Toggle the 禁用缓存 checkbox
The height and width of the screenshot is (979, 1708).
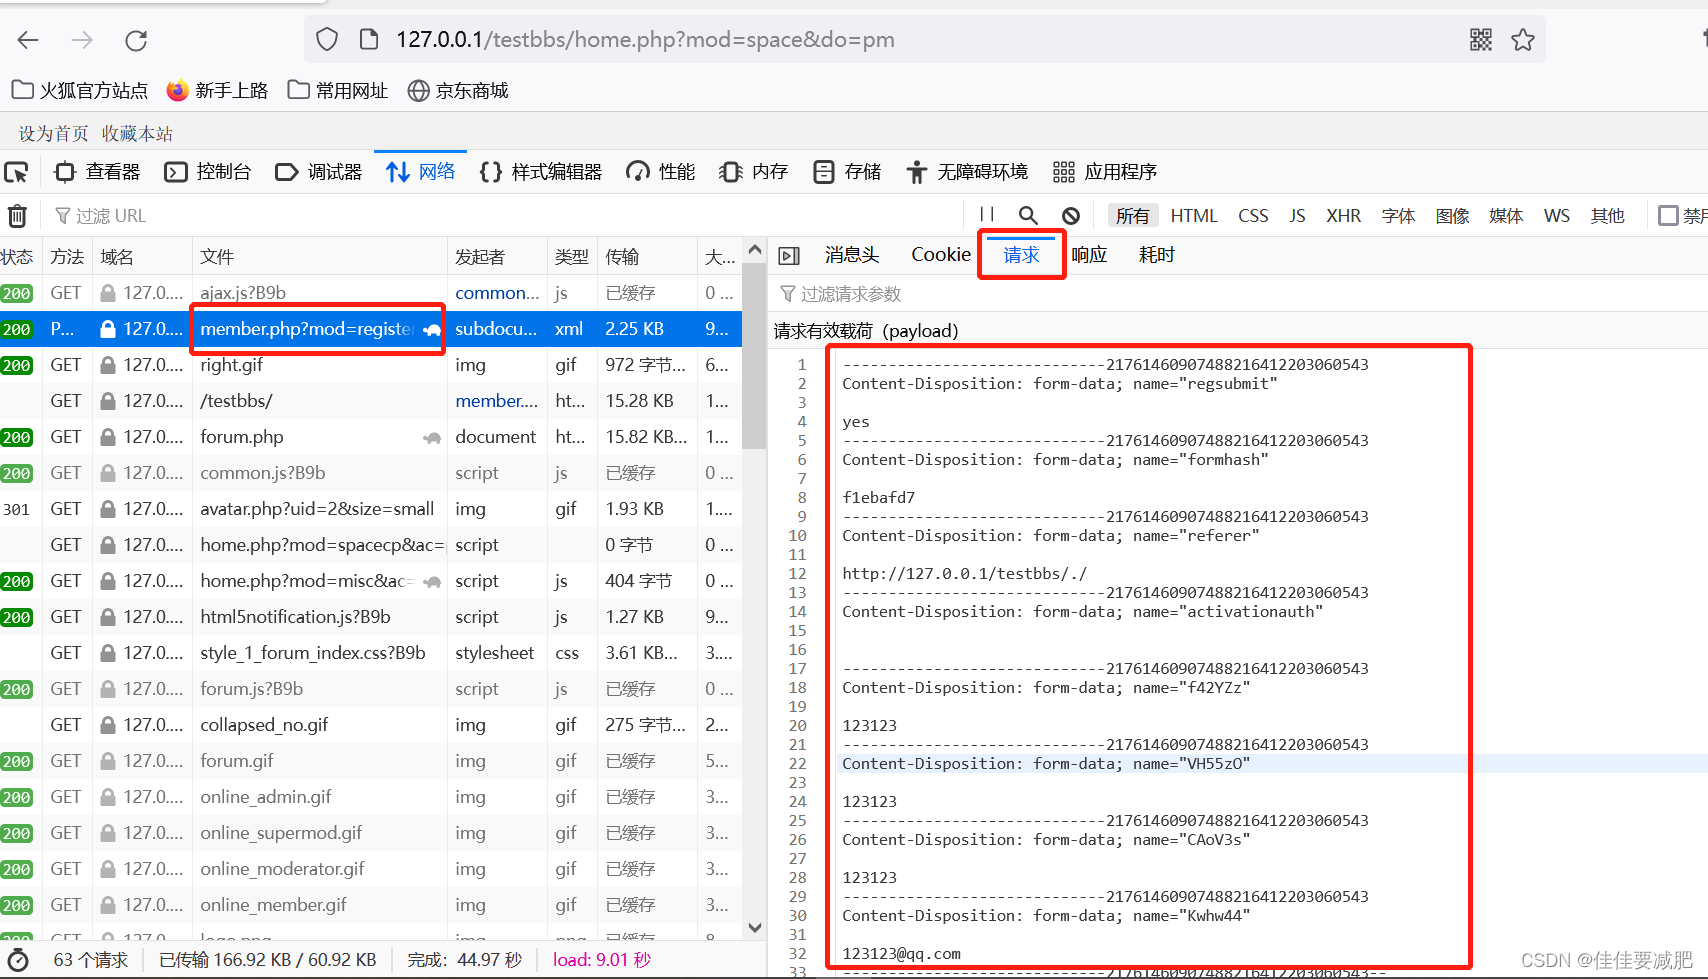click(1668, 215)
